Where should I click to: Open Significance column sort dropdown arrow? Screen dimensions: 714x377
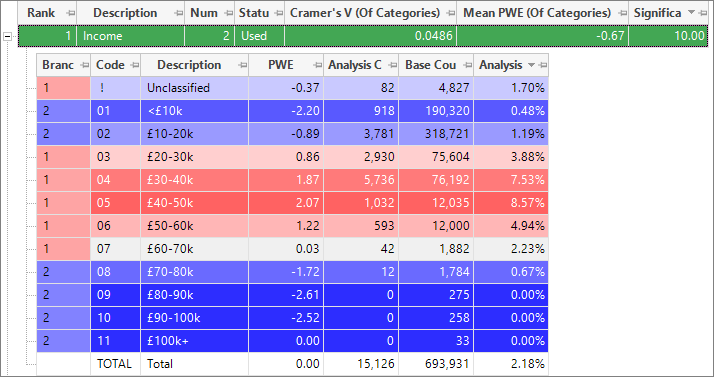point(691,13)
